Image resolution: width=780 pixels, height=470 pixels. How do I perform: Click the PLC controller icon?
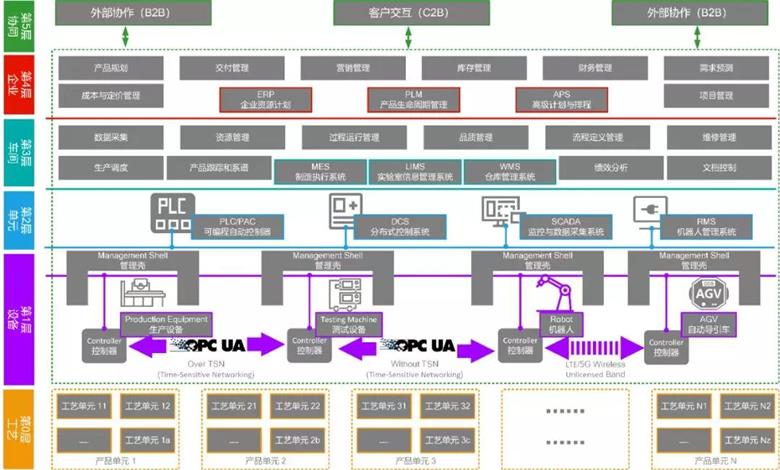coord(172,211)
